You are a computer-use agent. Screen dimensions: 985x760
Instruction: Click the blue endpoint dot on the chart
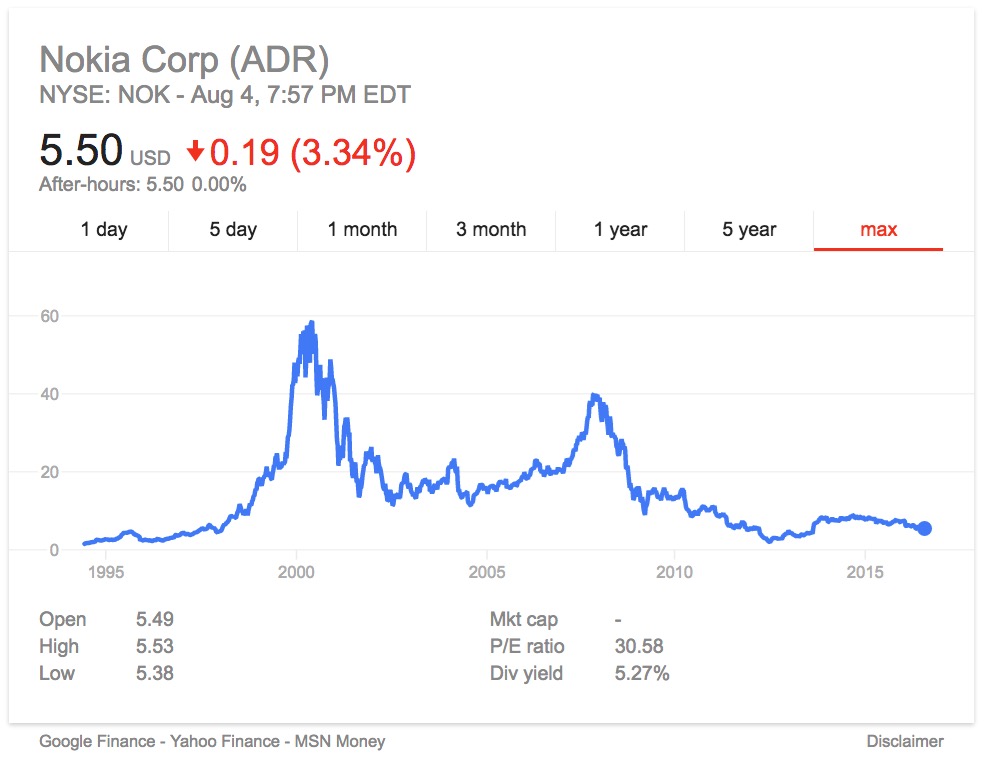[x=925, y=528]
